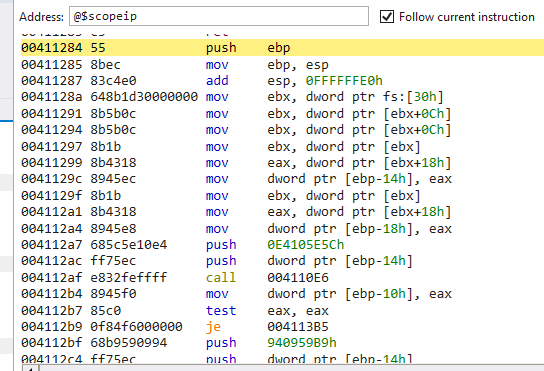Click the Address input field

(x=219, y=16)
